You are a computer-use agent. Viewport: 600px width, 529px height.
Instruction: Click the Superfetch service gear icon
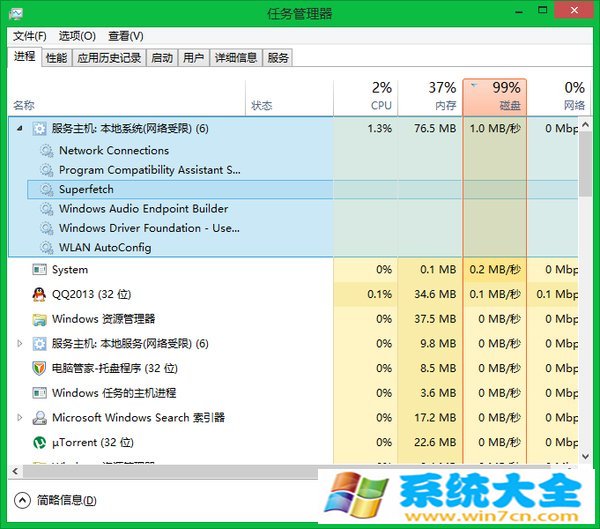click(x=46, y=189)
